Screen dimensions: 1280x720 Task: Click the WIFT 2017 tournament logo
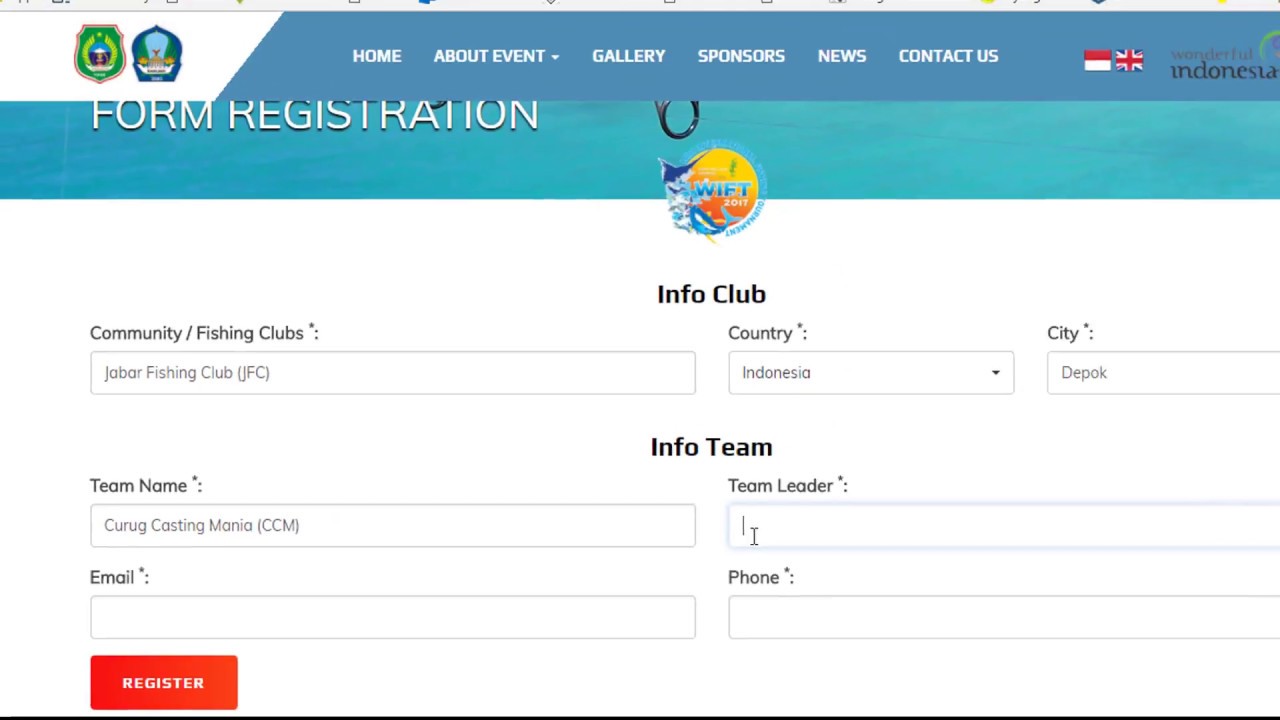(712, 191)
